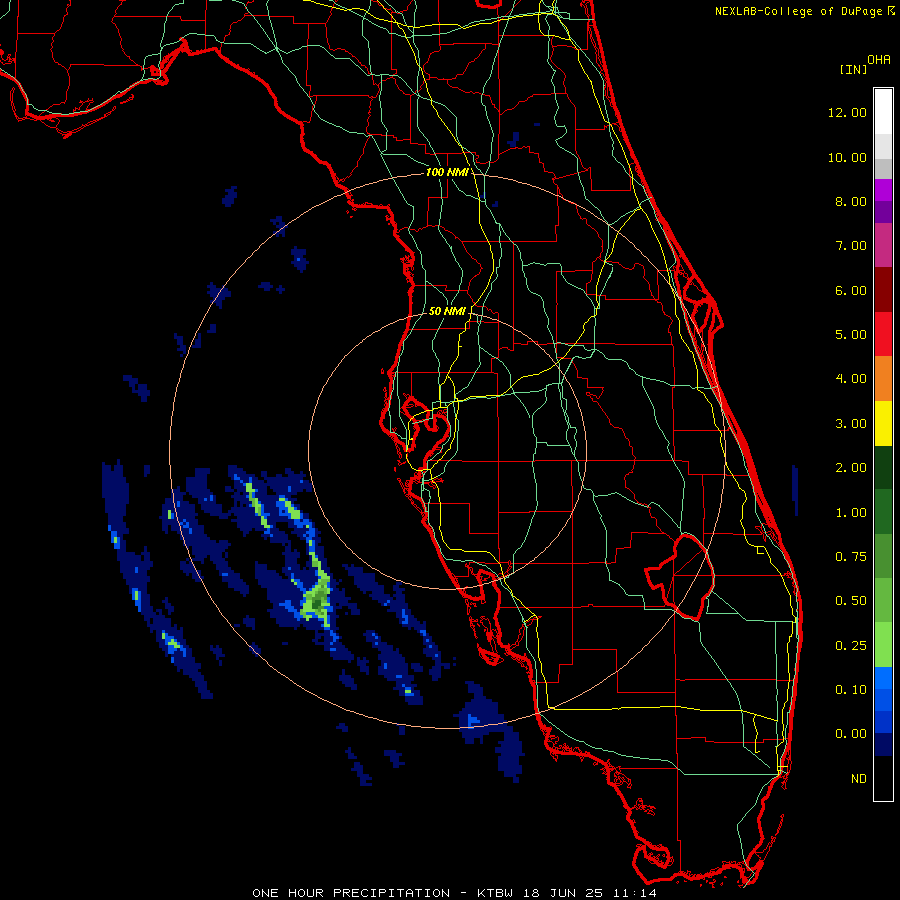Click the light green 0.25 inch legend swatch
Screen dimensions: 900x900
[x=883, y=645]
